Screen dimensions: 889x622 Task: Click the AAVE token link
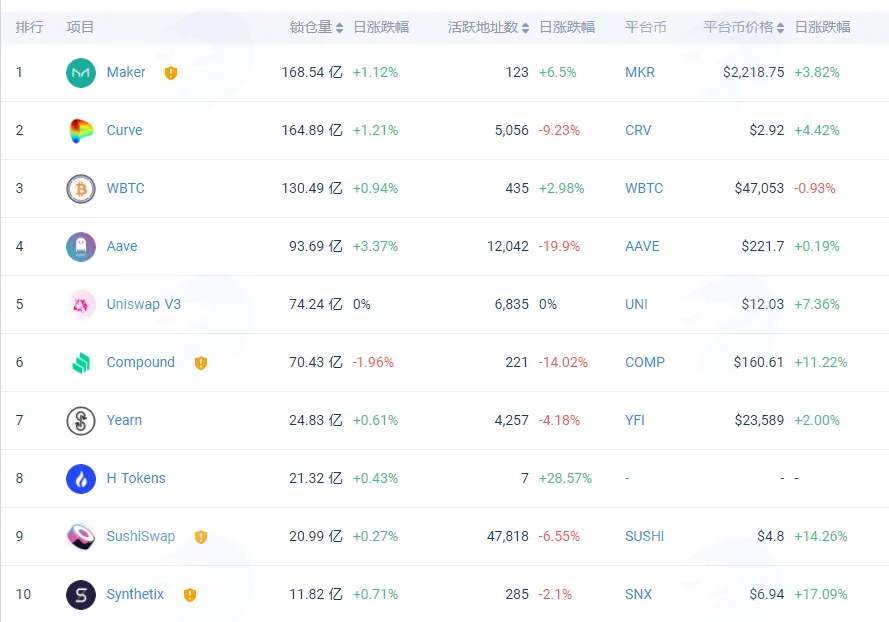pyautogui.click(x=642, y=247)
